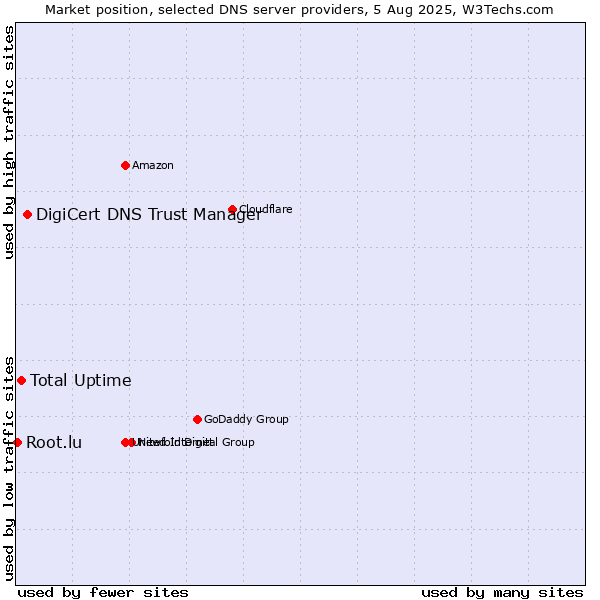Screen dimensions: 600x600
Task: Click the red data point for Cloudflare
Action: click(x=232, y=209)
